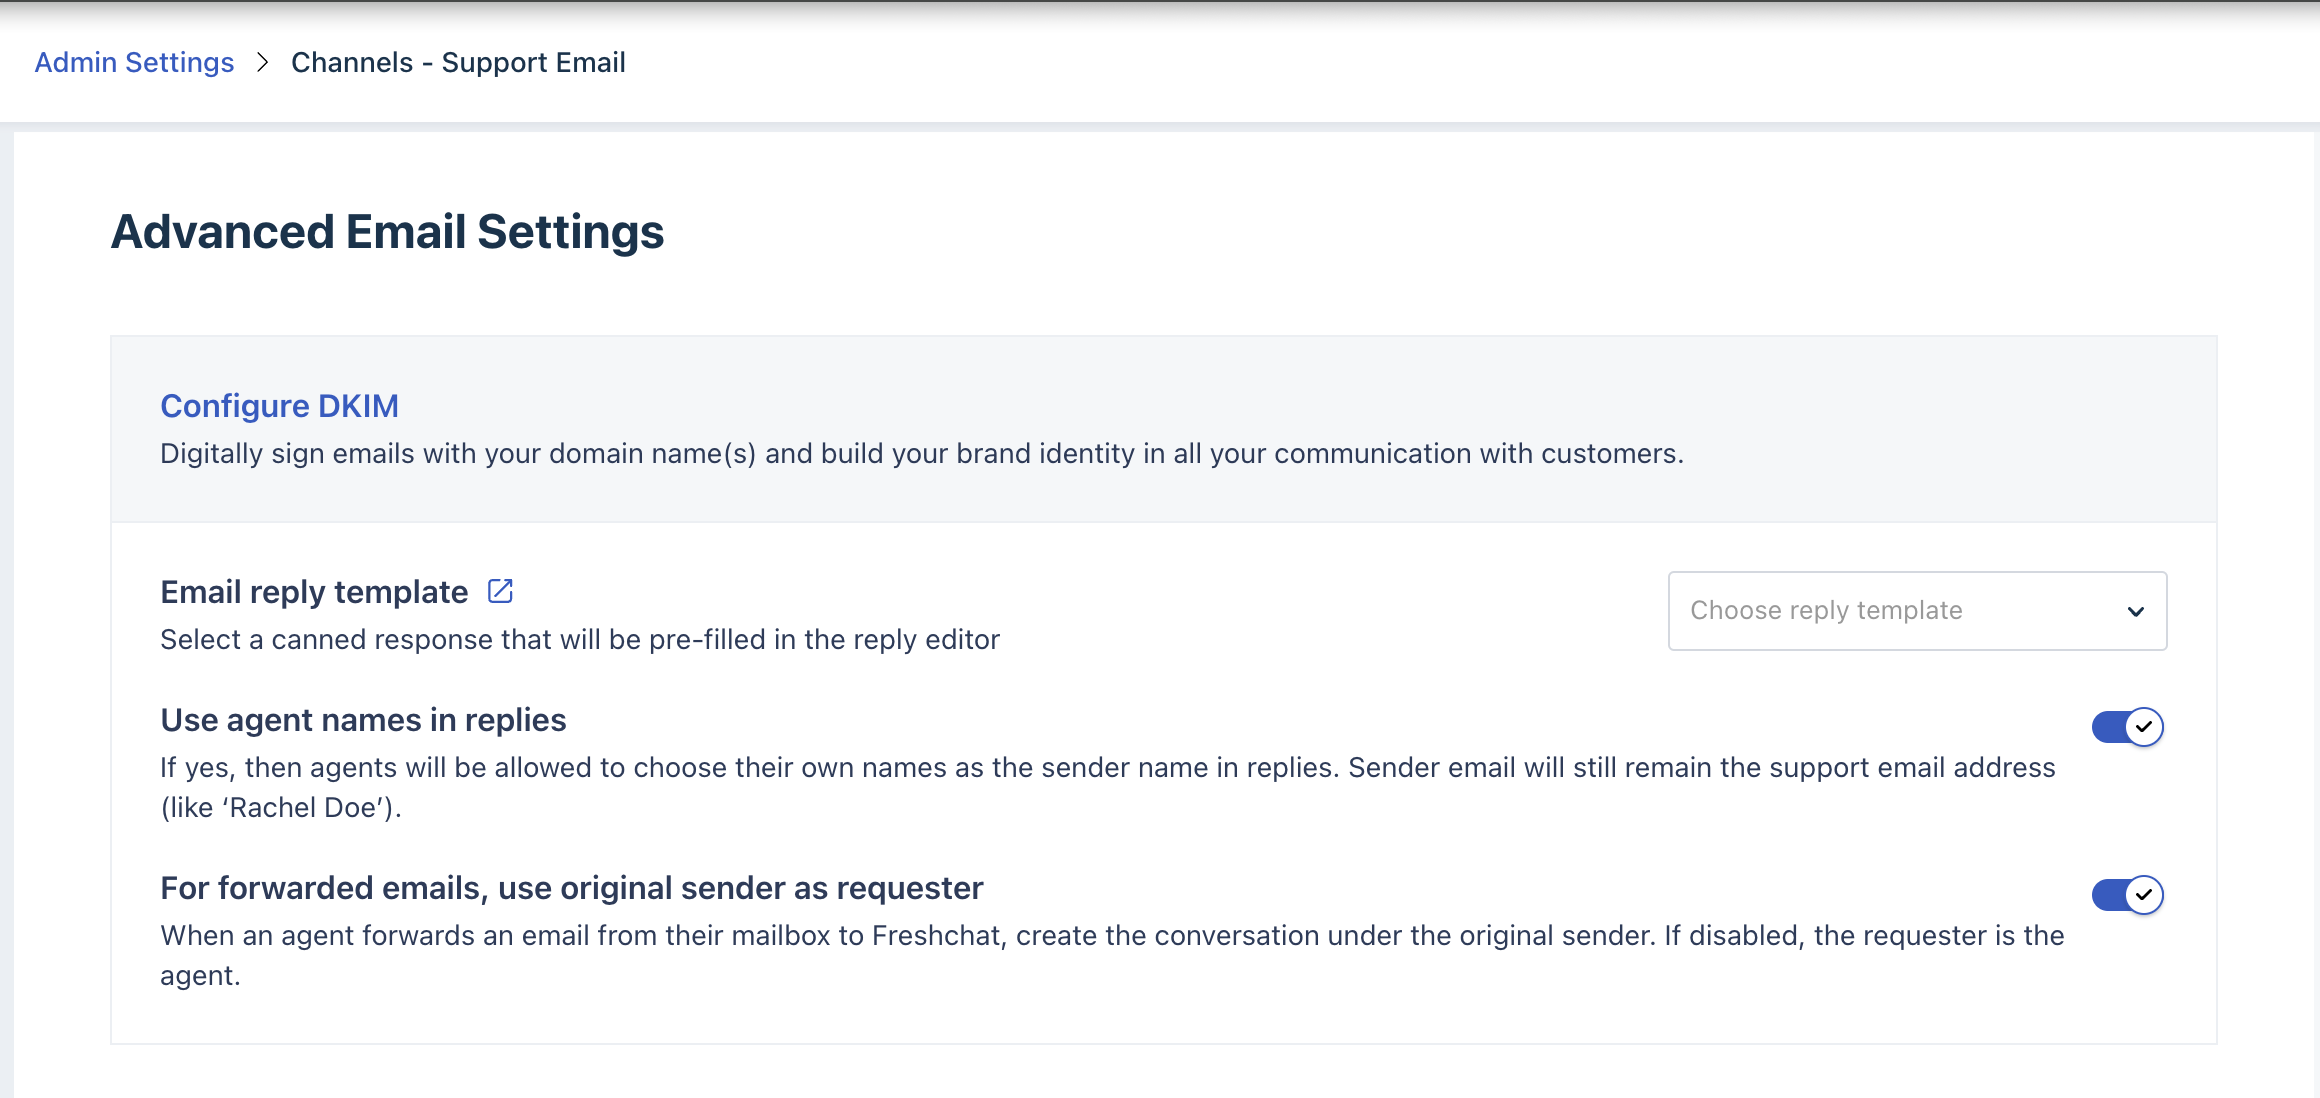Click the Channels - Support Email breadcrumb
Screen dimensions: 2320x1098
point(458,62)
